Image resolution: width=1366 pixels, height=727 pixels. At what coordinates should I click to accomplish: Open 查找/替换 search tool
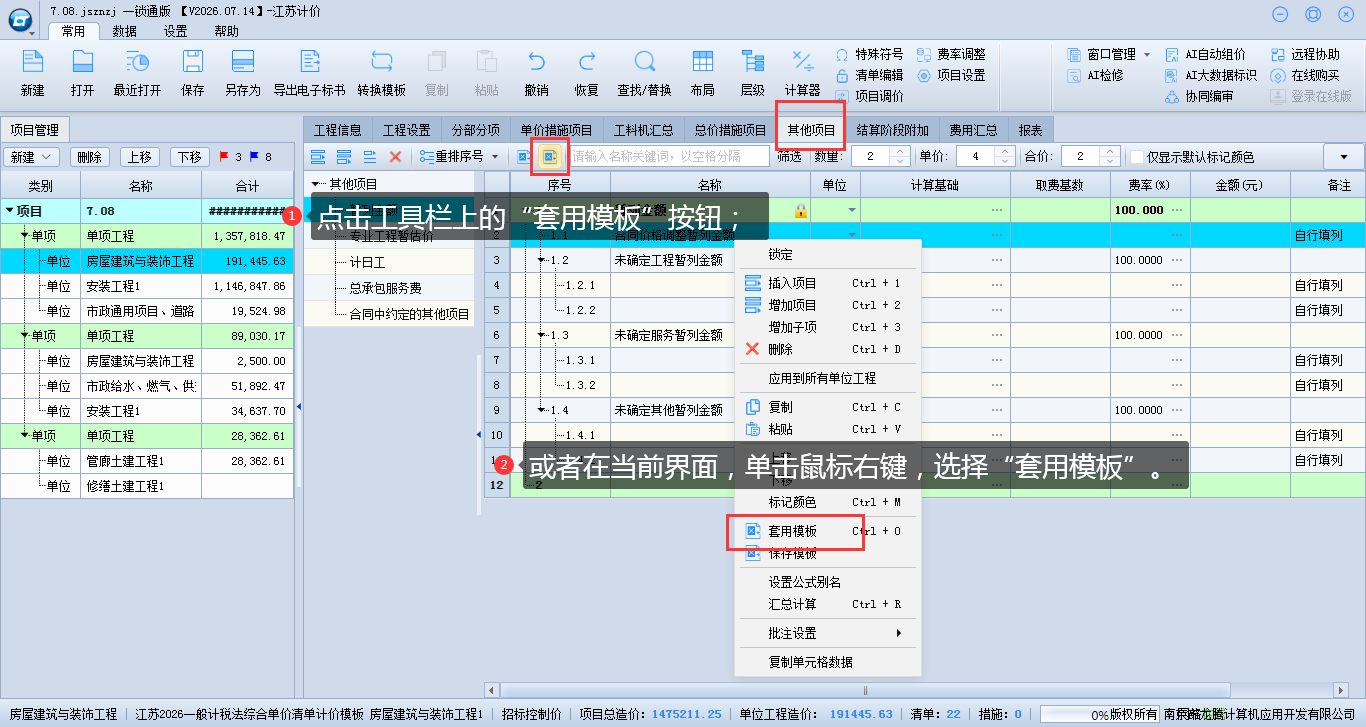coord(644,72)
